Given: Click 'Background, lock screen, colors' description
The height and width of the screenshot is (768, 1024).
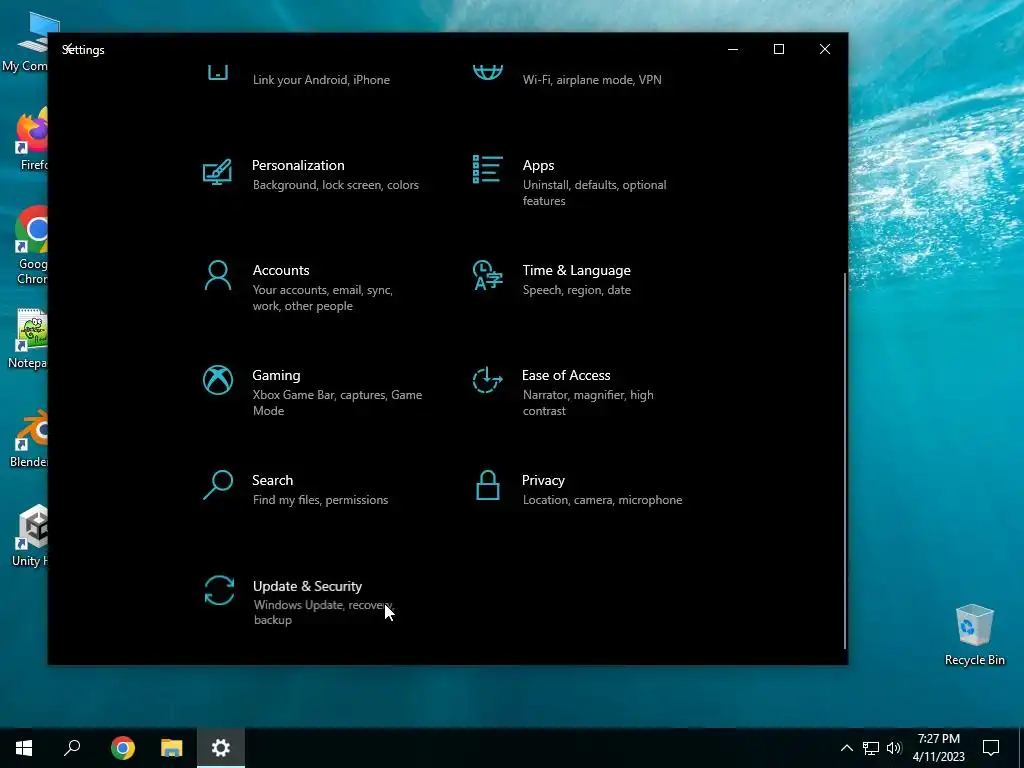Looking at the screenshot, I should click(x=336, y=185).
